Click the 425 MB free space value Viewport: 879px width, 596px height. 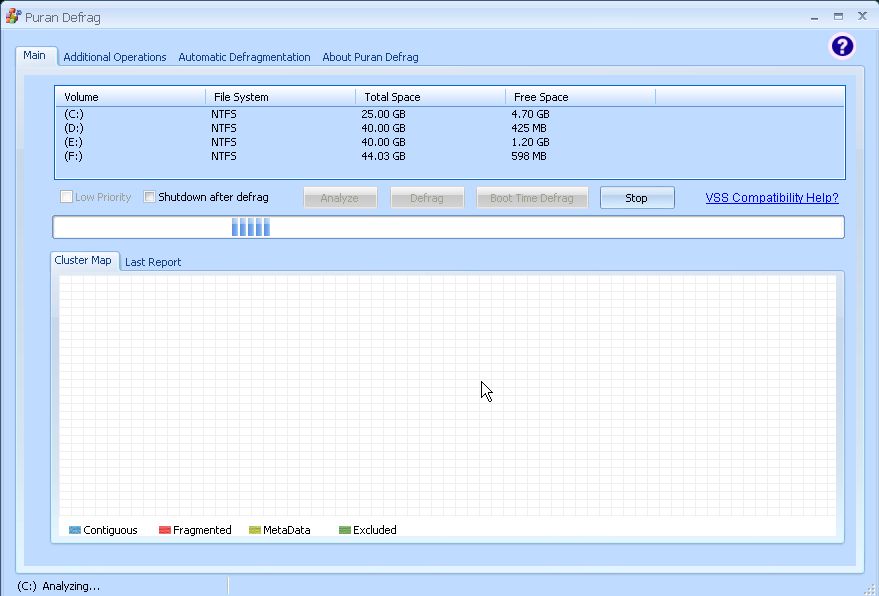(x=529, y=128)
